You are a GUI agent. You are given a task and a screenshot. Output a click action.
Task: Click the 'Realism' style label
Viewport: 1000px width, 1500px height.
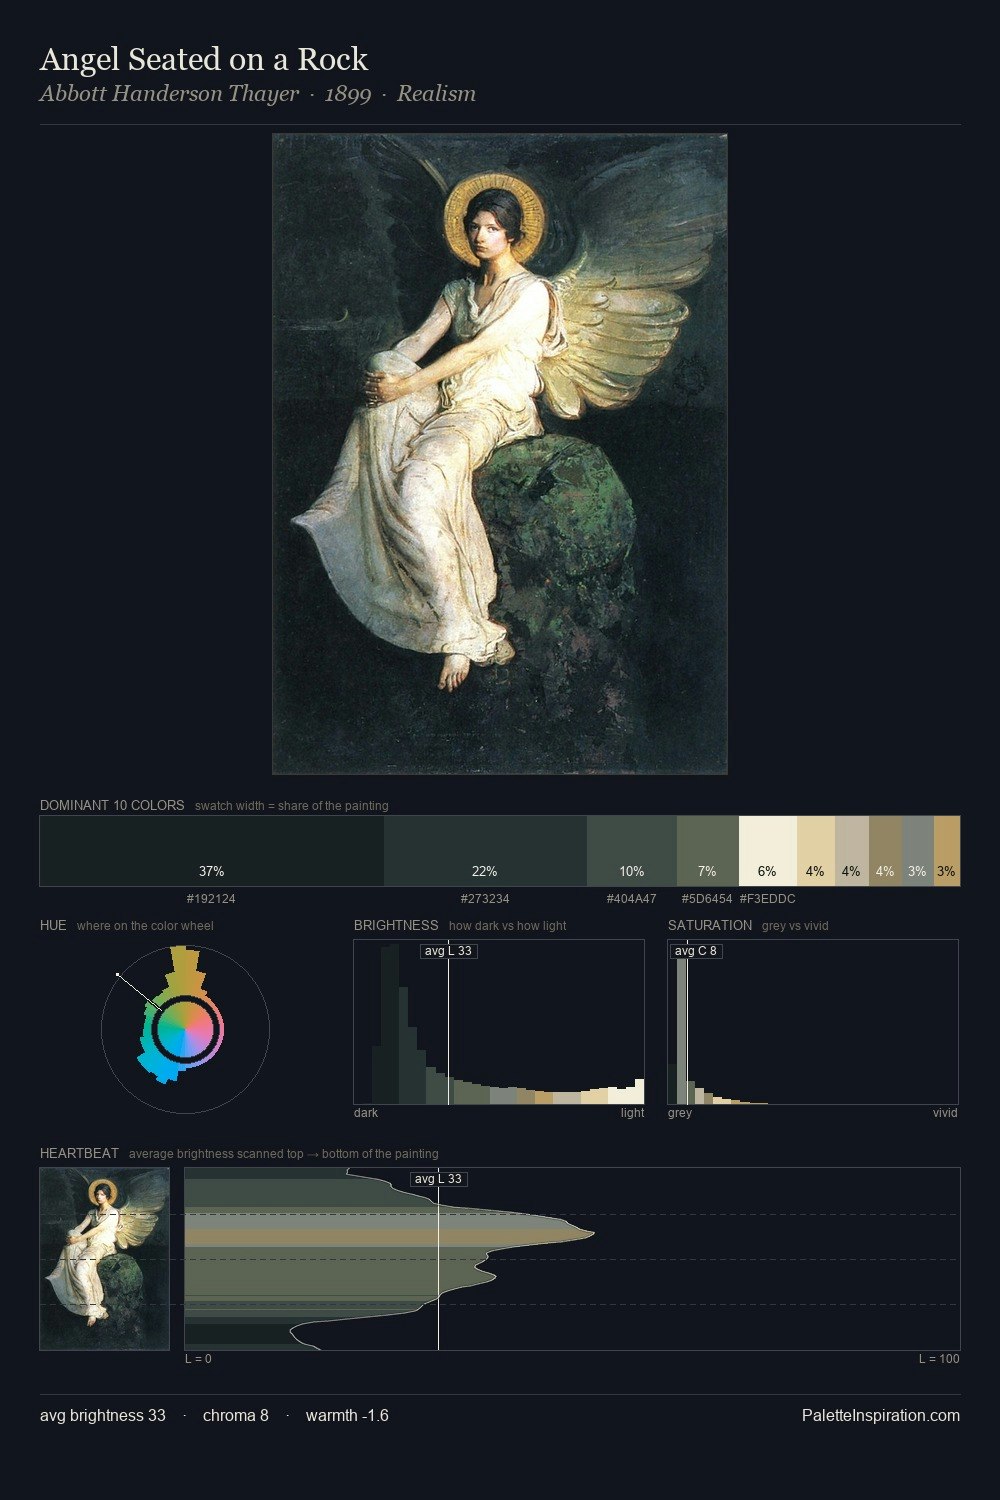(436, 94)
